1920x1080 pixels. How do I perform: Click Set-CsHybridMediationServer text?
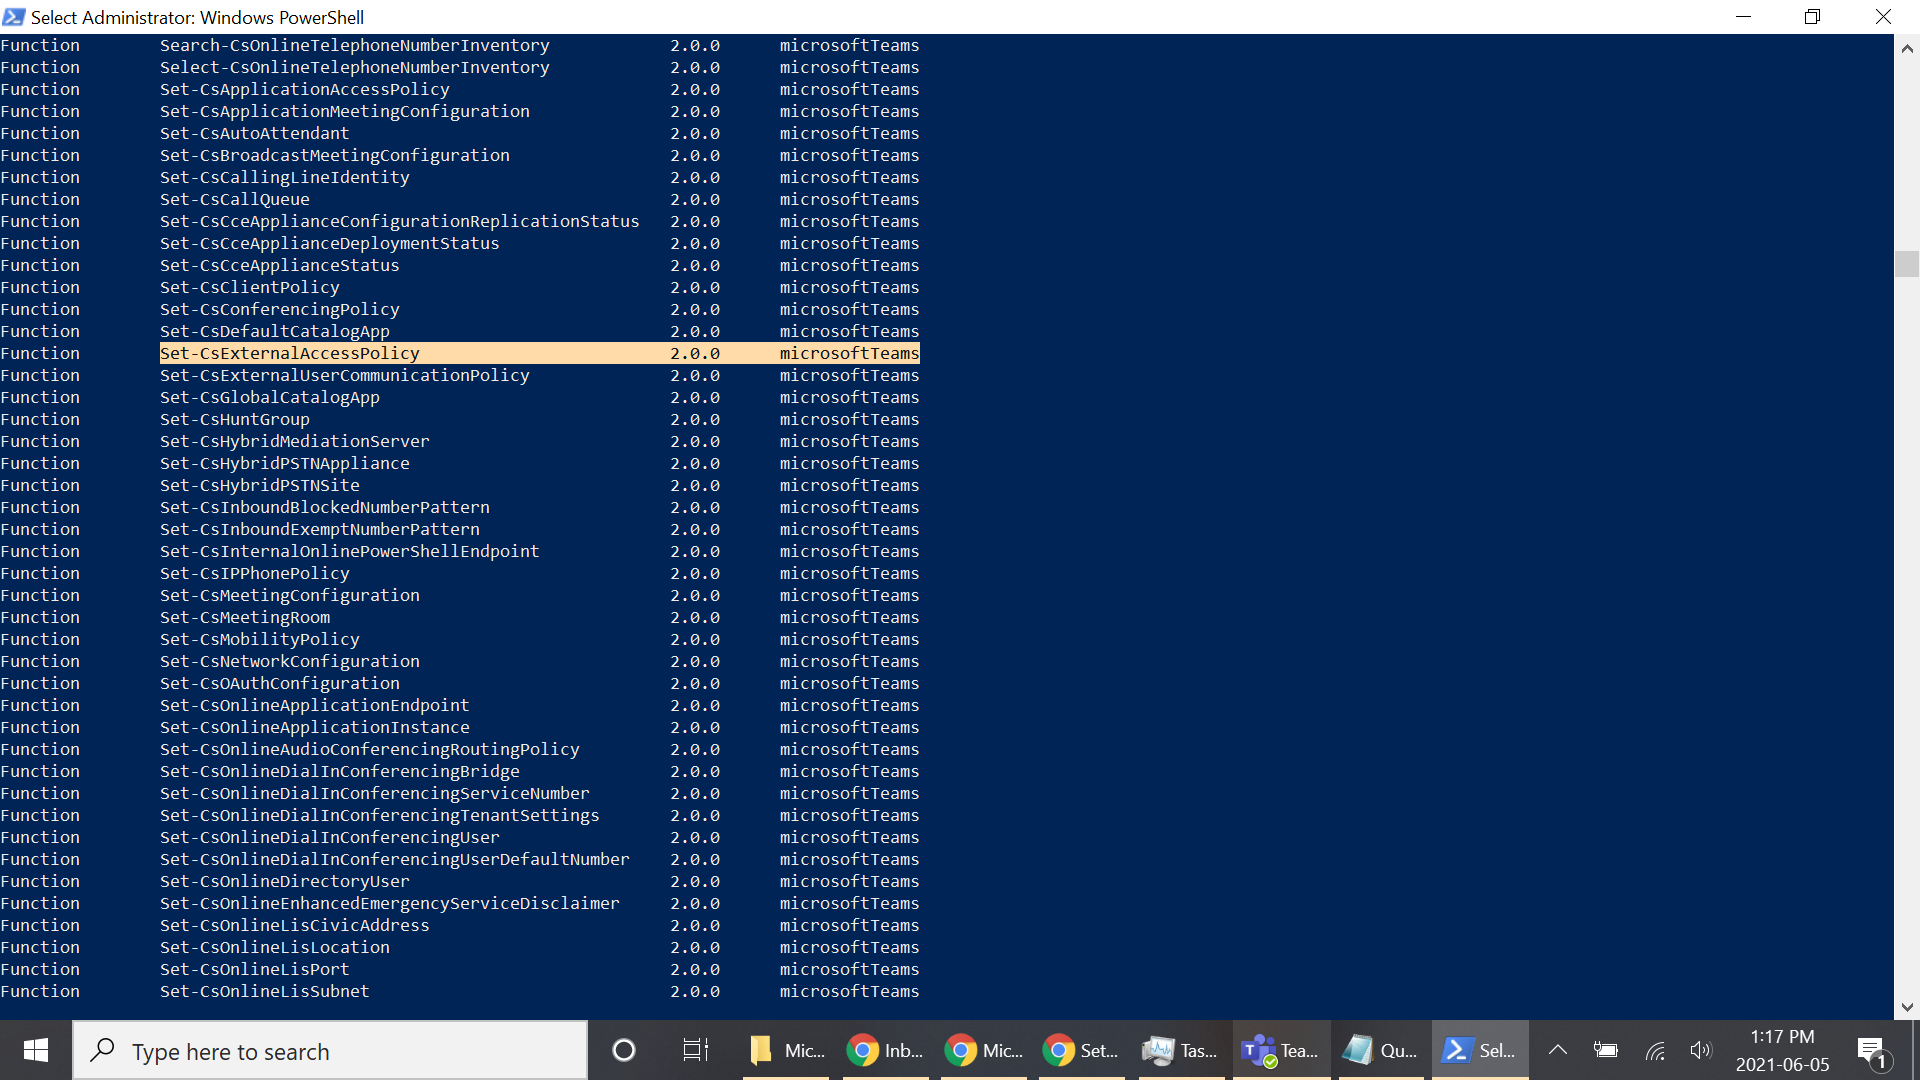pyautogui.click(x=295, y=441)
